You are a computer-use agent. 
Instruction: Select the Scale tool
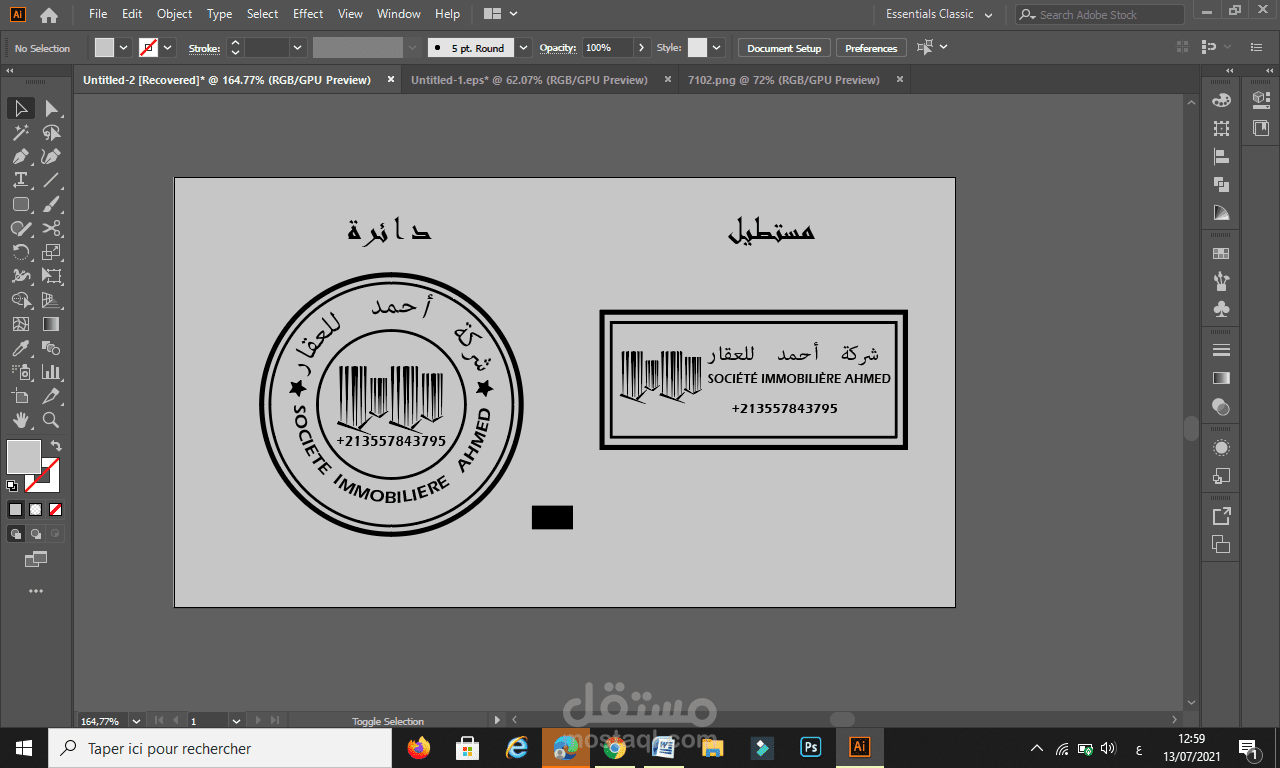click(x=52, y=252)
